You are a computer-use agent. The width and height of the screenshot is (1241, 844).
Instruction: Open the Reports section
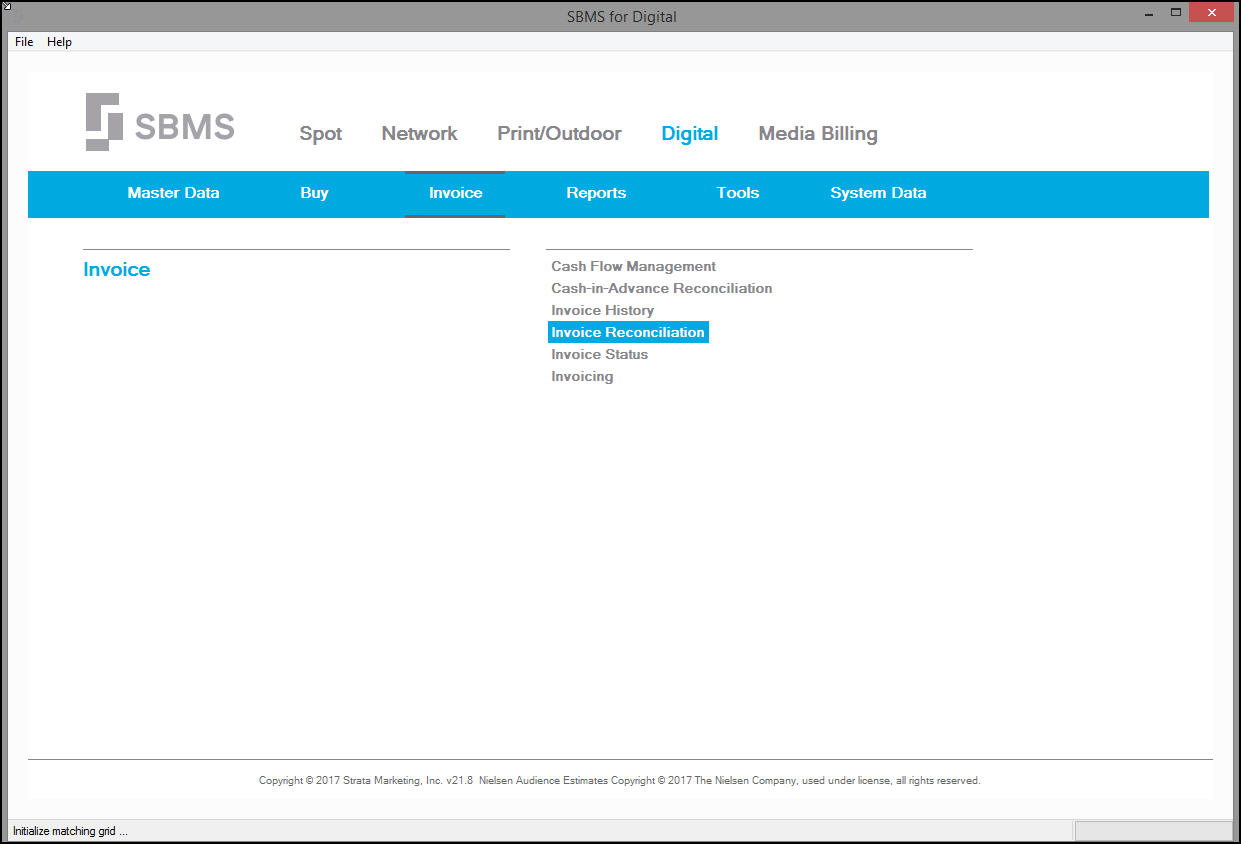596,193
